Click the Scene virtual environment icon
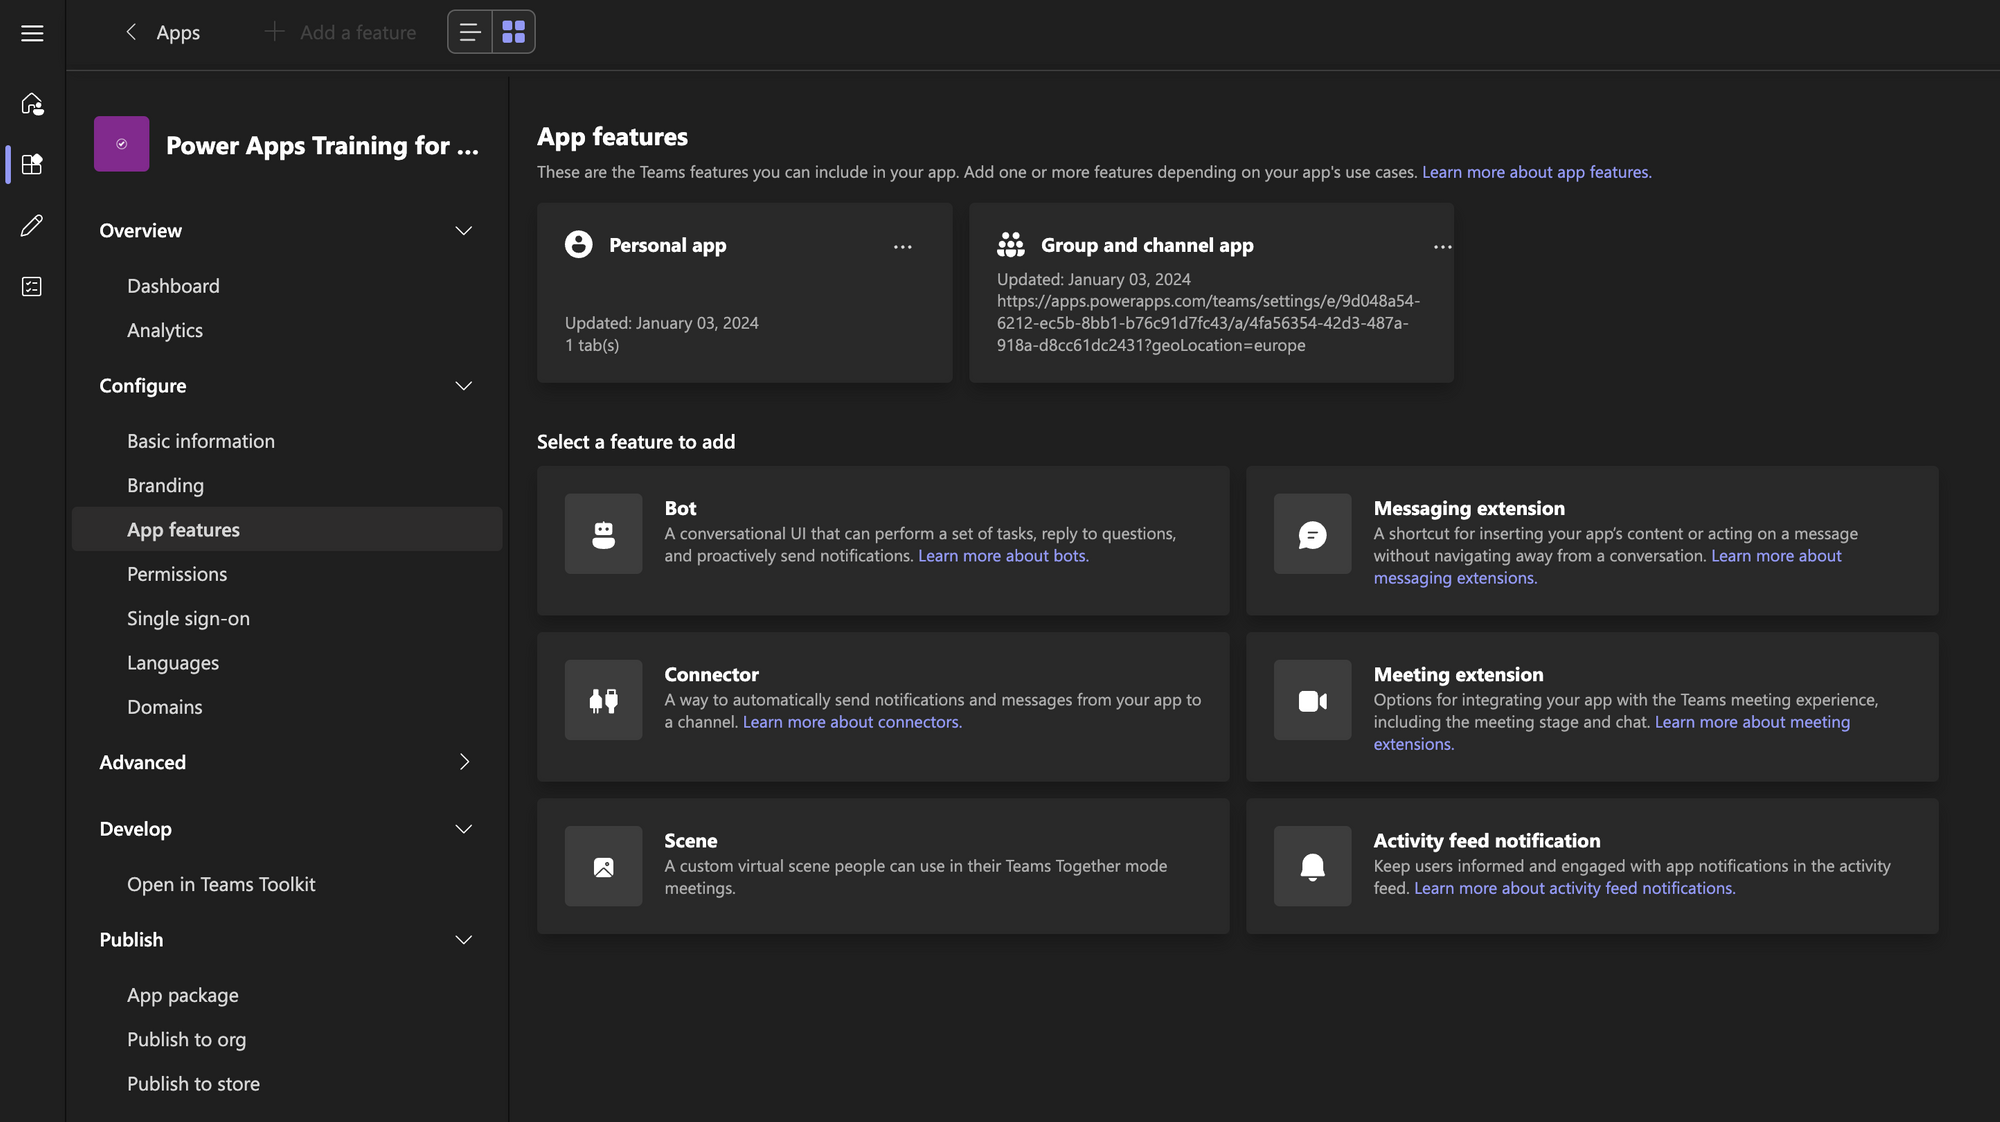The height and width of the screenshot is (1122, 2000). 603,865
